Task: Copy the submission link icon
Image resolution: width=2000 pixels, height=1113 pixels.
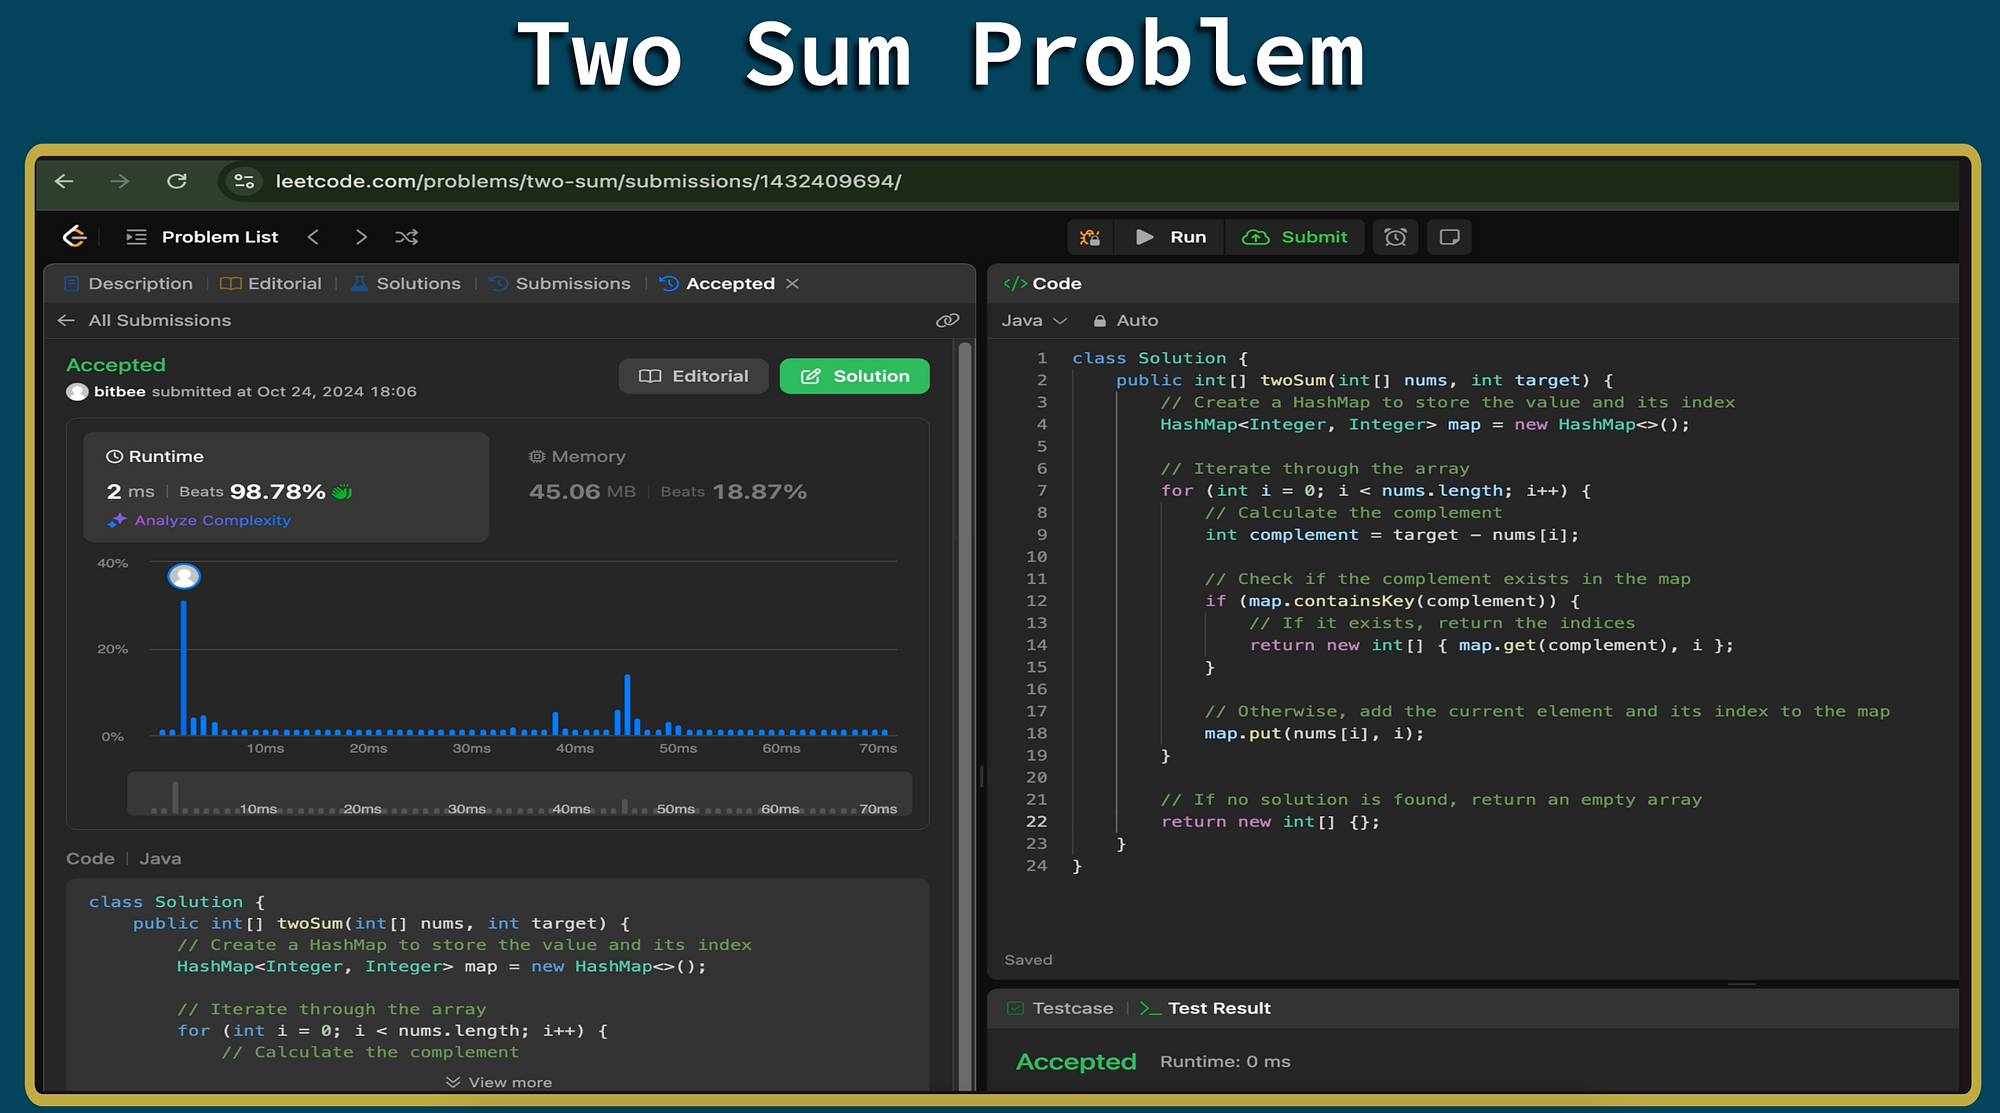Action: (947, 320)
